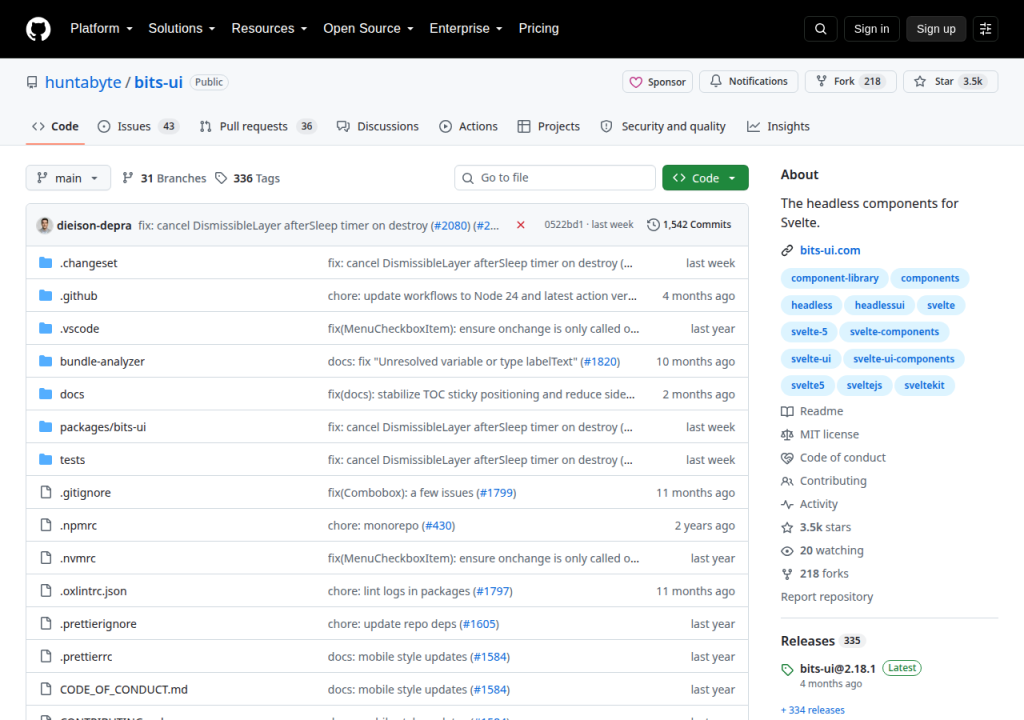Open Code of conduct in About sidebar
1024x720 pixels.
tap(833, 457)
